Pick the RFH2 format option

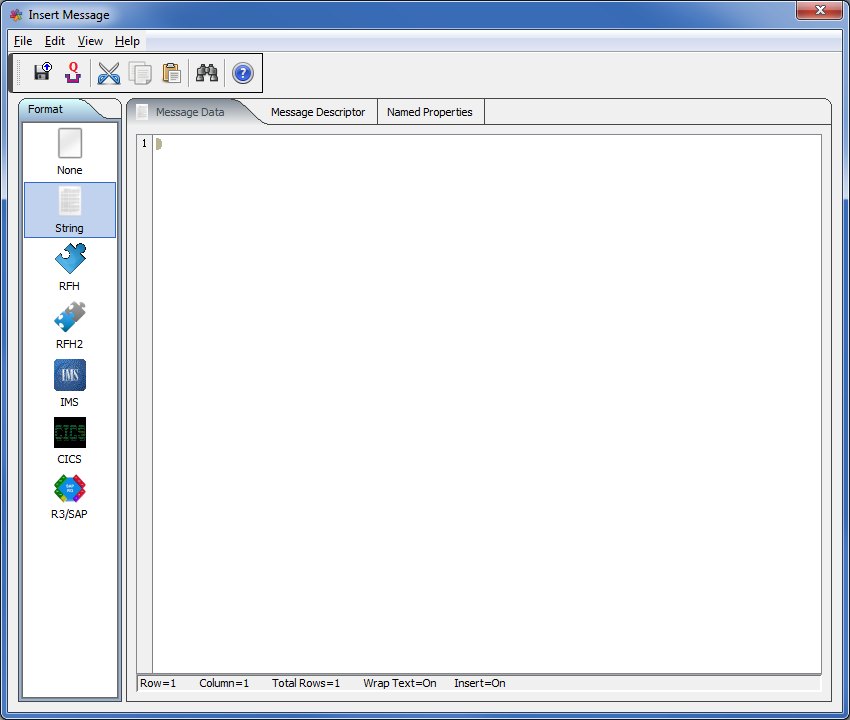point(70,326)
